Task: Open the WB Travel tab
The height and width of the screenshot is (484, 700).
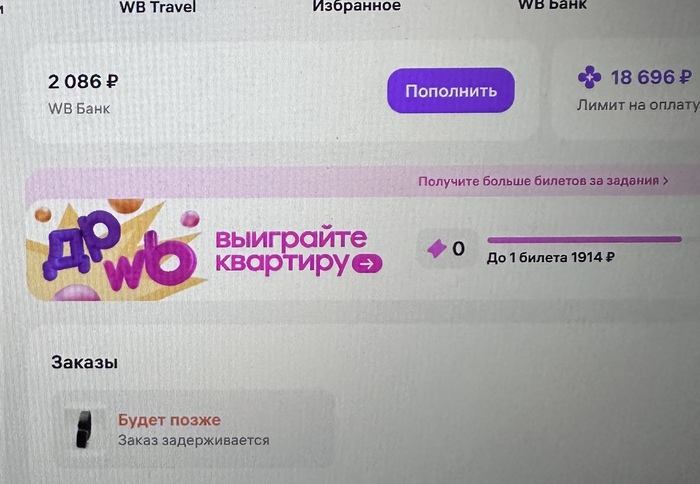Action: coord(158,6)
